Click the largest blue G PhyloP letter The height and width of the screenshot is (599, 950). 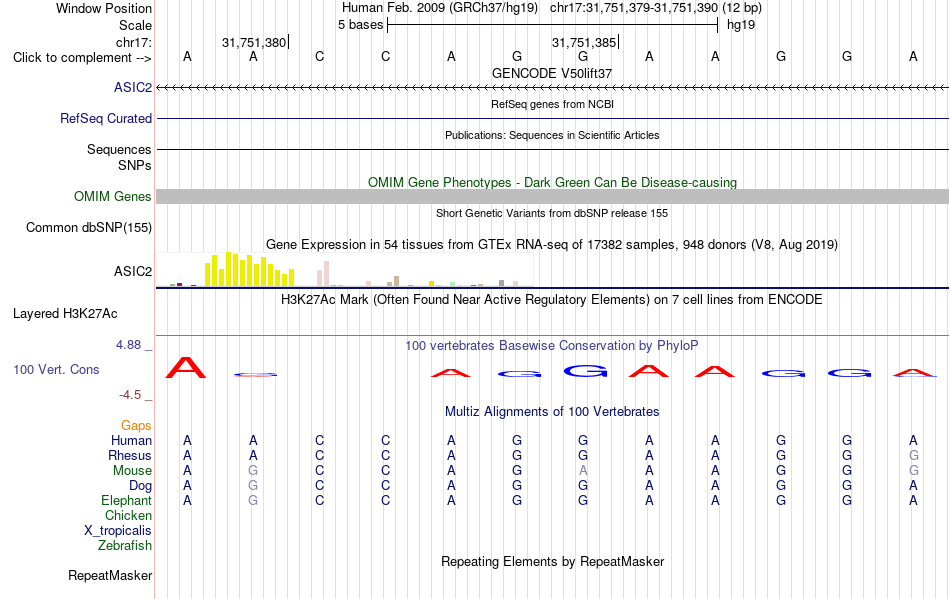(x=585, y=371)
